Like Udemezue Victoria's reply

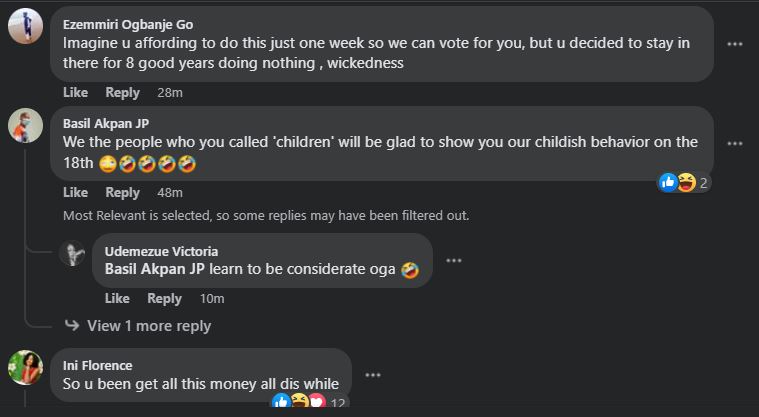click(118, 298)
